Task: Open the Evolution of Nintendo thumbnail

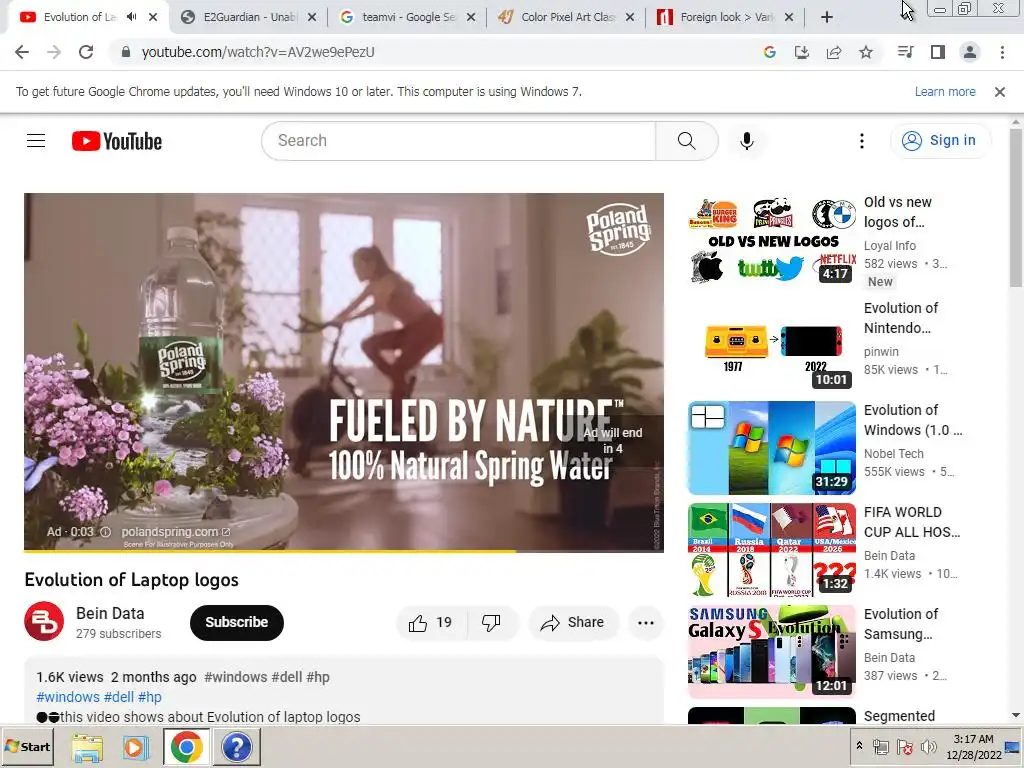Action: point(772,345)
